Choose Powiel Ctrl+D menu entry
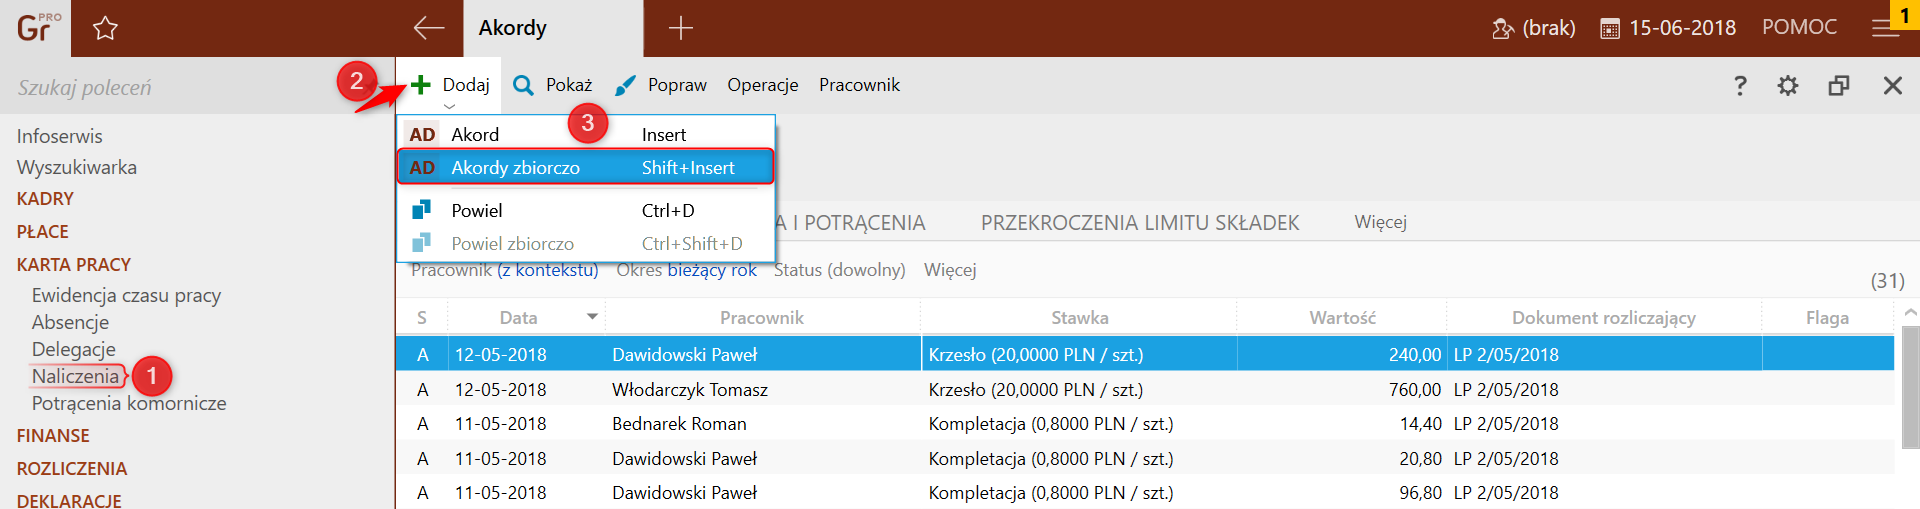 (x=586, y=210)
